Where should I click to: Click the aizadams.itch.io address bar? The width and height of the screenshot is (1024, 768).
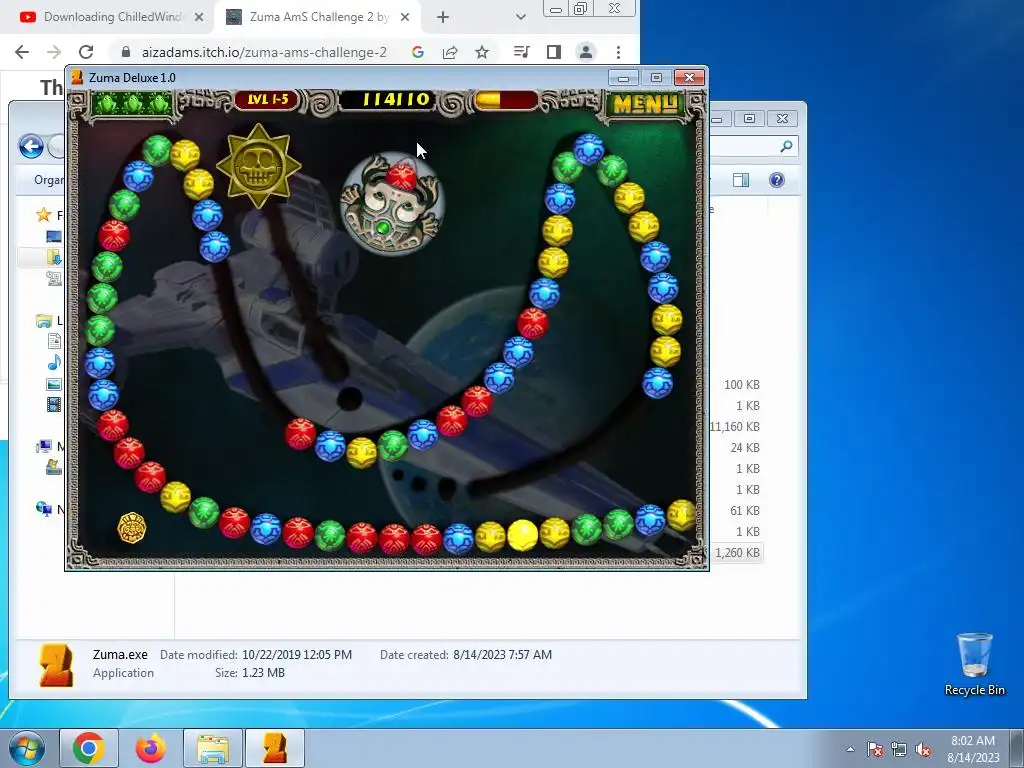tap(264, 52)
